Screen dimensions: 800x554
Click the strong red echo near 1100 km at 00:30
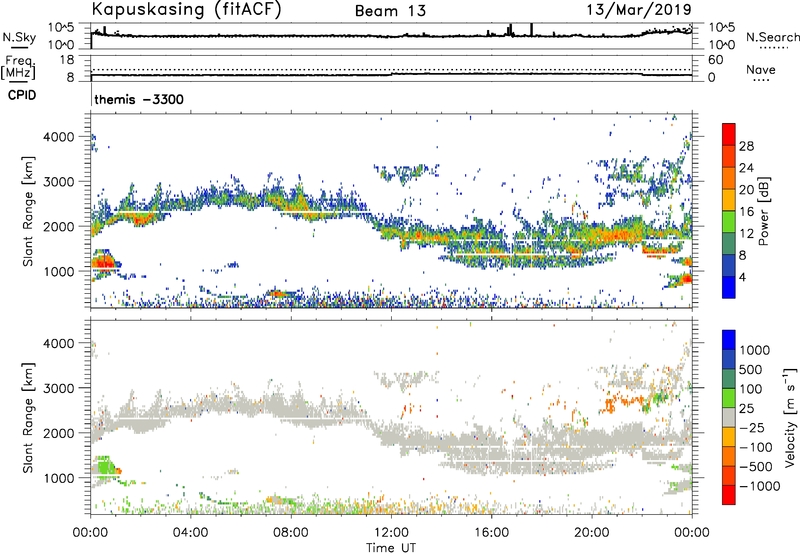(x=104, y=263)
